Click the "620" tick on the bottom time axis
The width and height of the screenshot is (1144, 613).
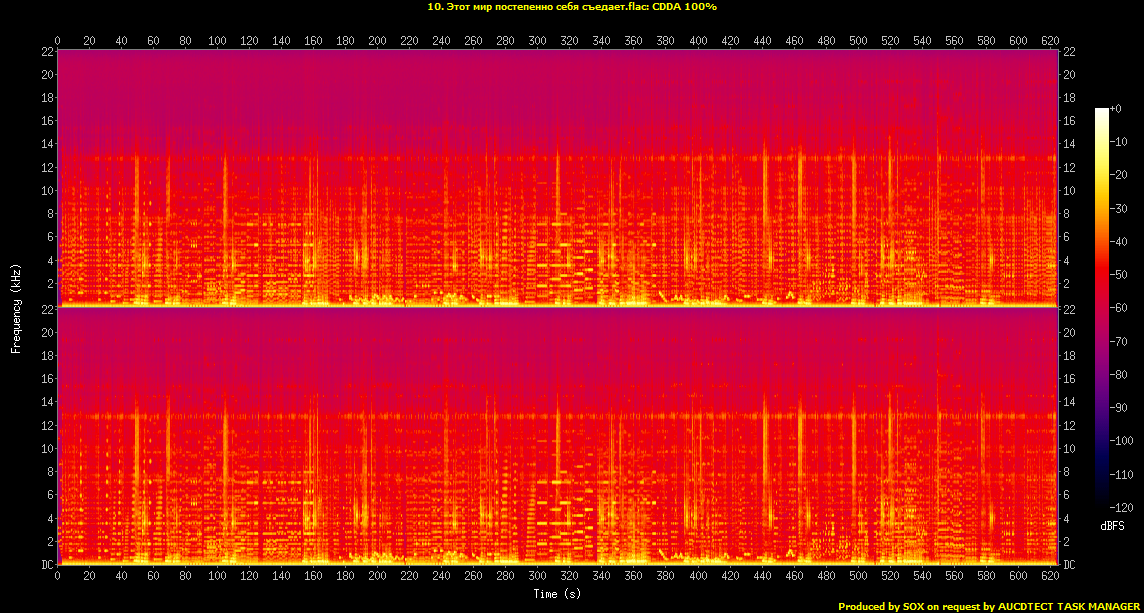click(1050, 576)
